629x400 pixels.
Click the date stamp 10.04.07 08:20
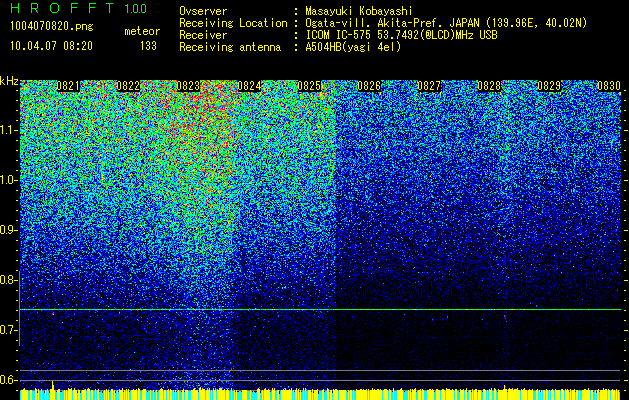click(51, 46)
